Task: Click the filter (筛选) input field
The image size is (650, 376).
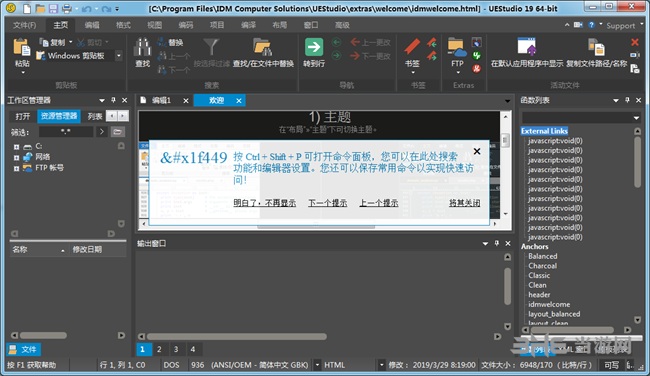Action: point(66,132)
